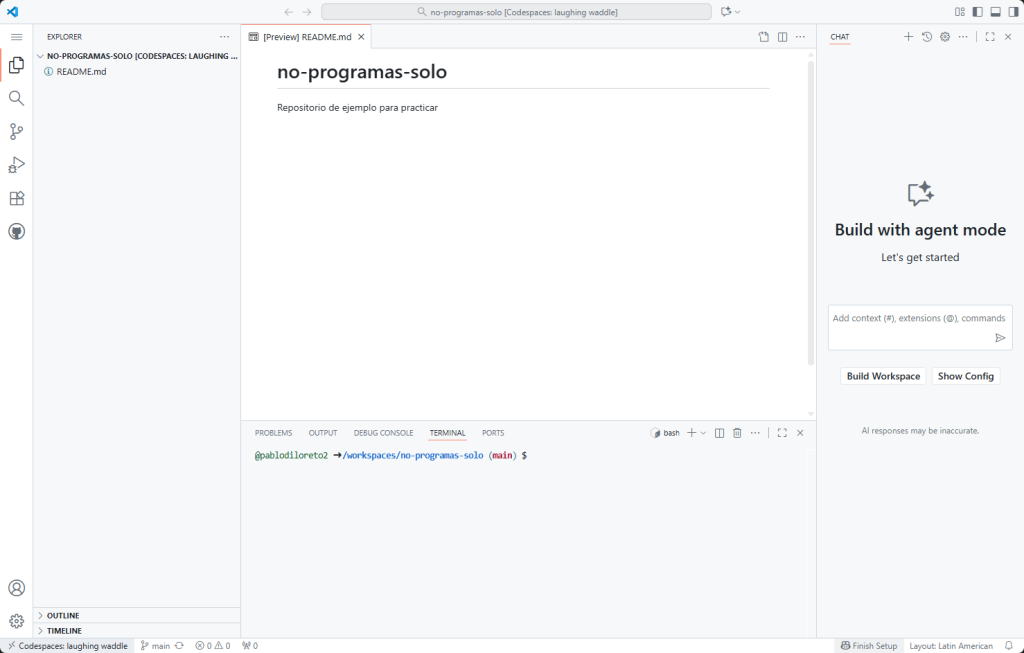1024x653 pixels.
Task: Toggle the bottom Panel layout button
Action: 994,12
